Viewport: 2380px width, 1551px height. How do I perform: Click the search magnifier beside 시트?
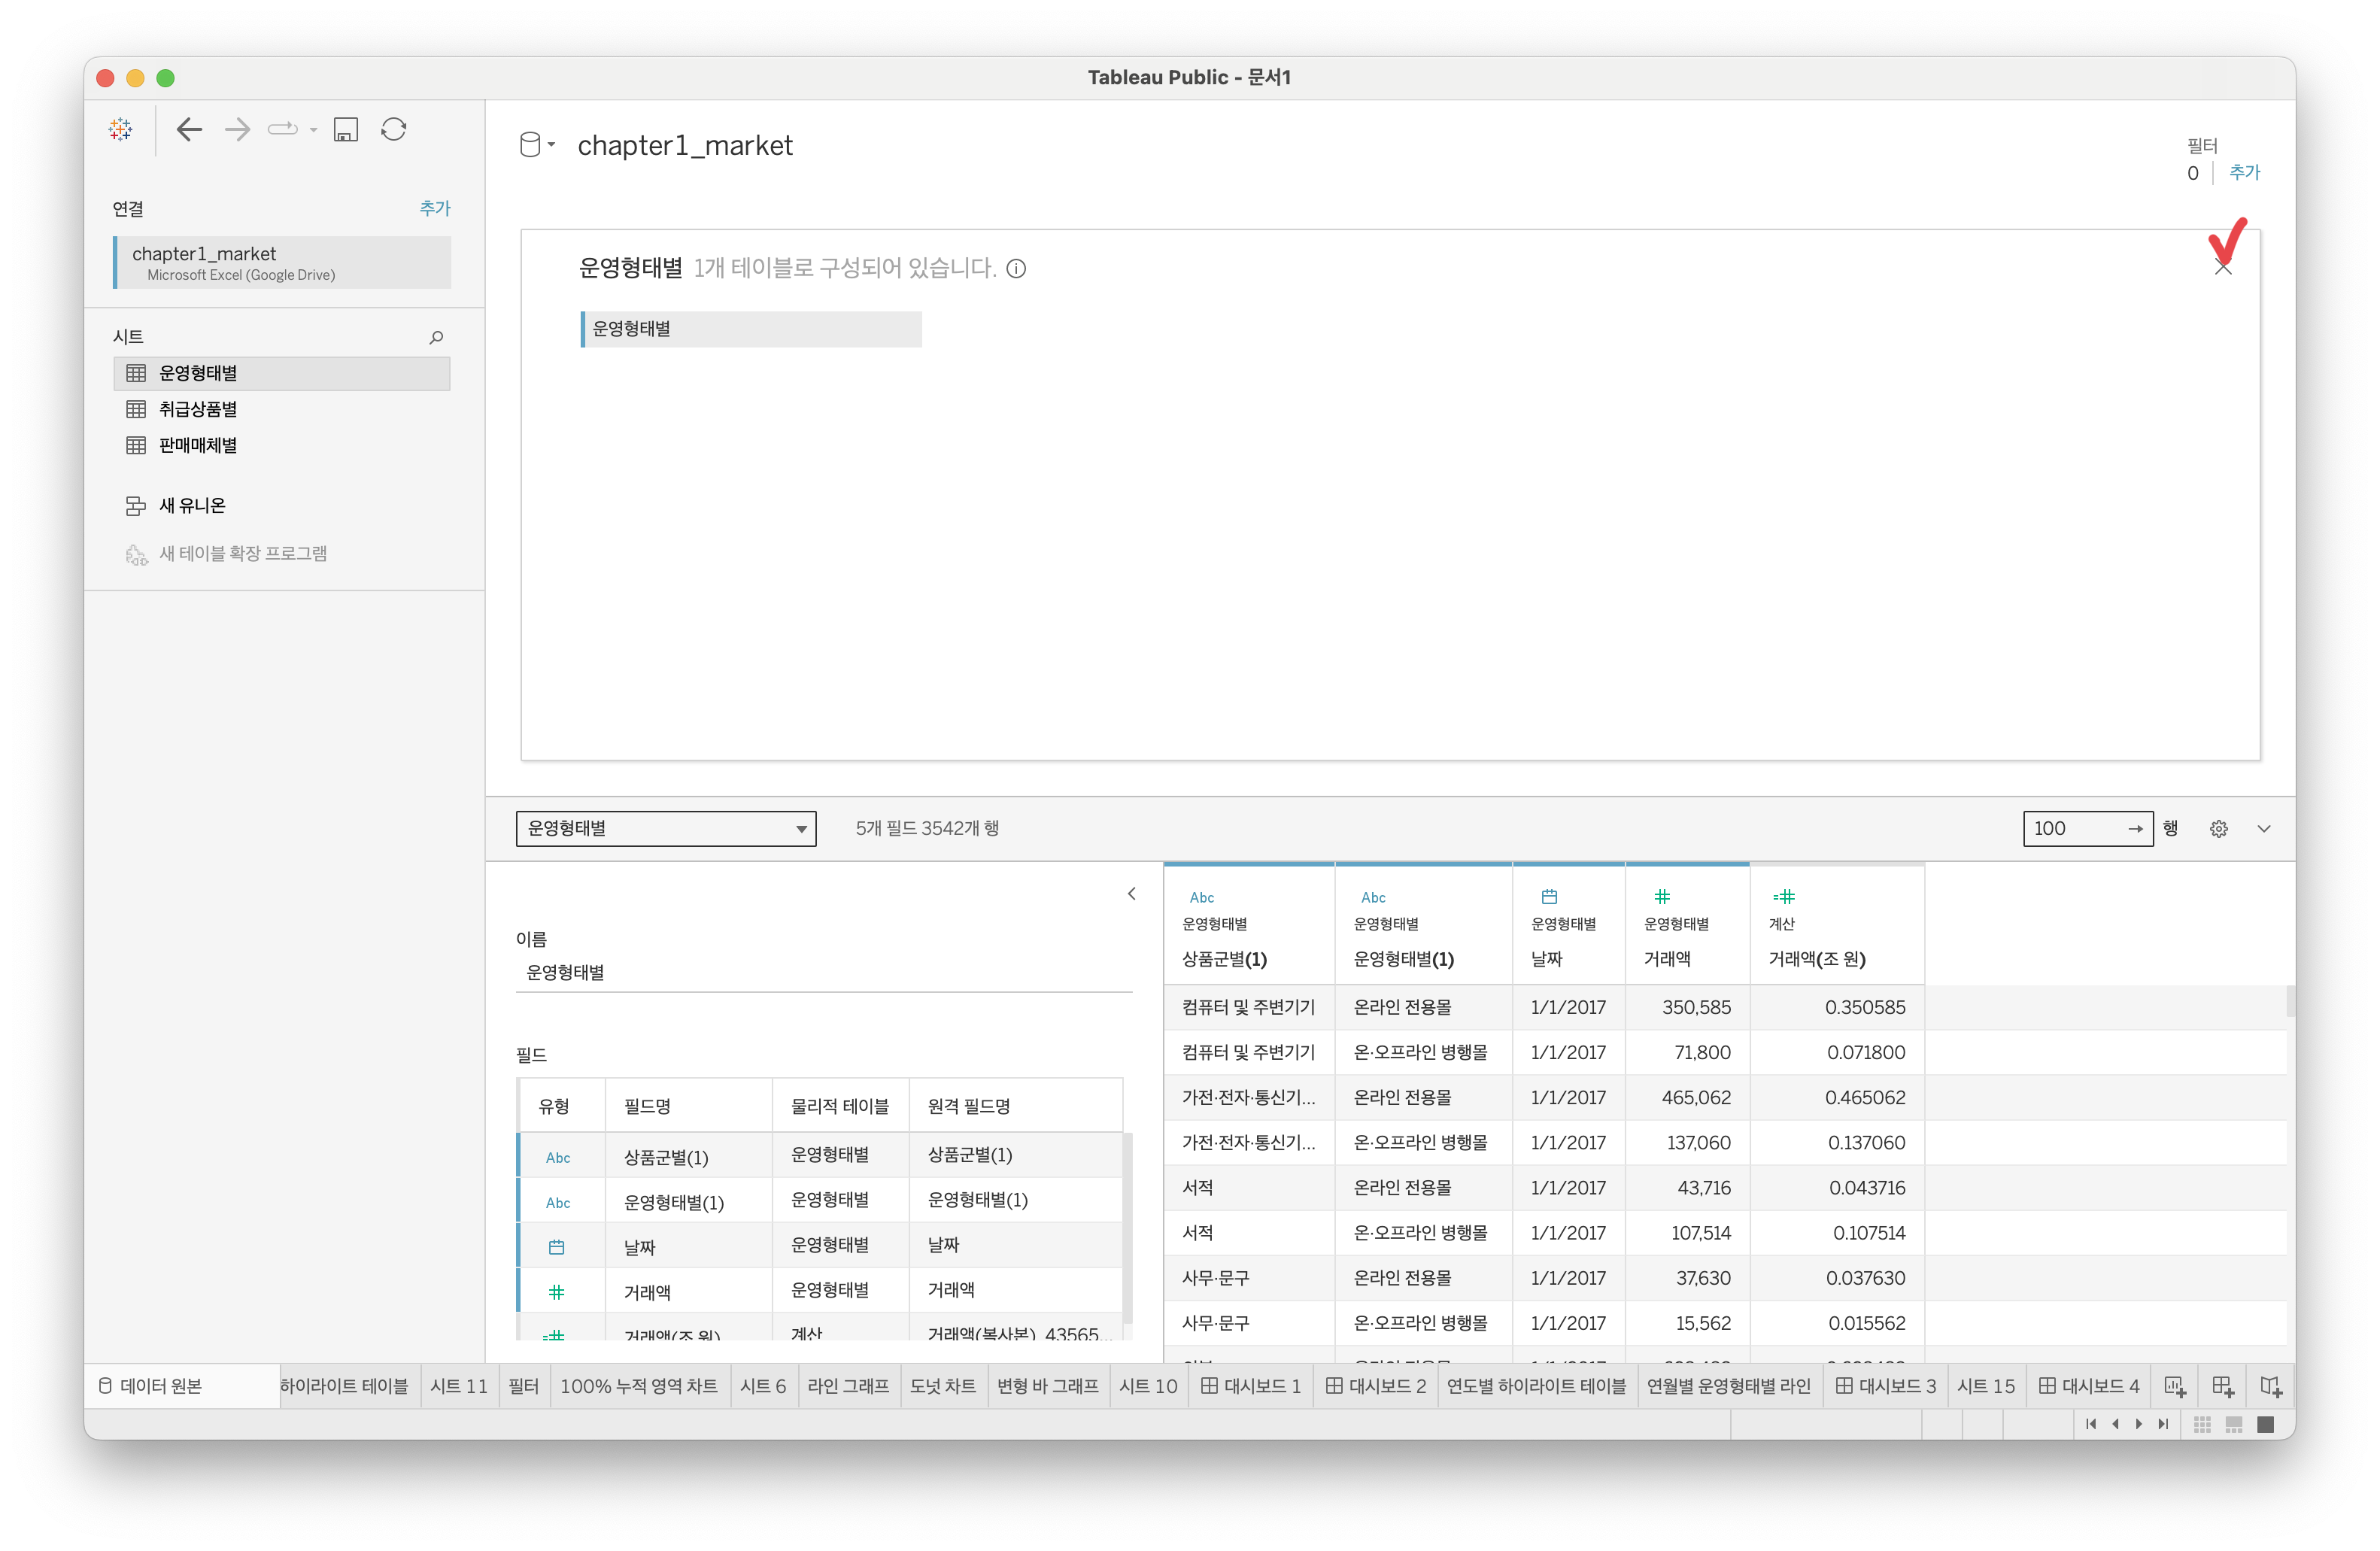(x=436, y=338)
